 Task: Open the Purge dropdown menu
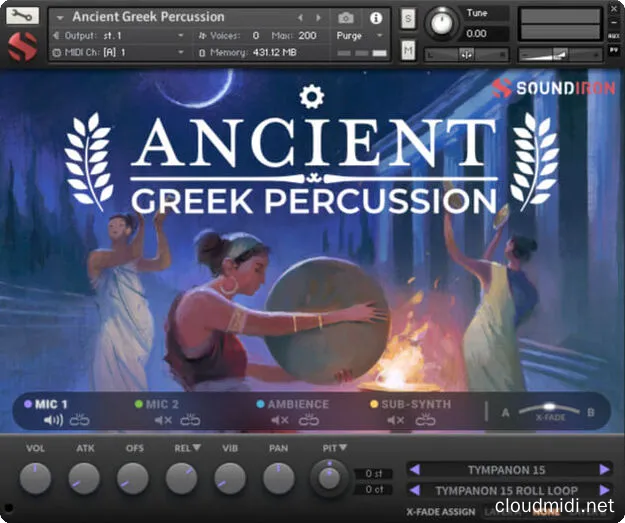pos(356,35)
